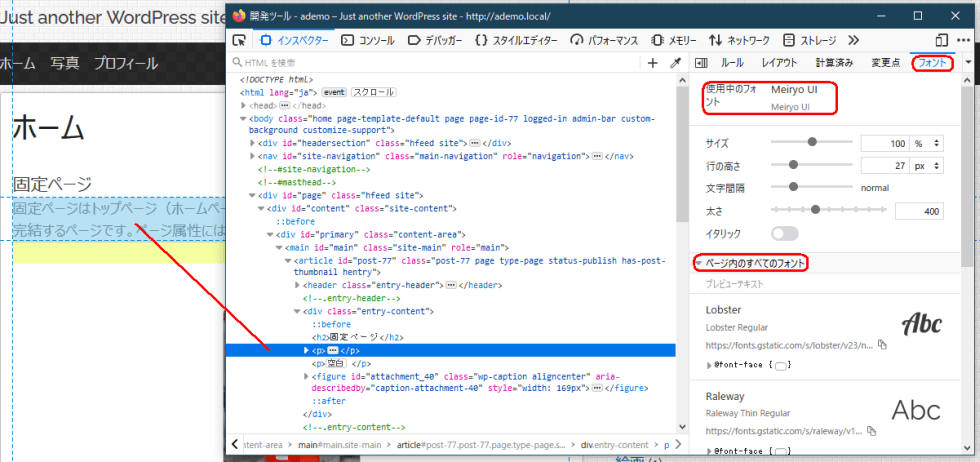Collapse ページ内のすべてのフォント section
Image resolution: width=980 pixels, height=462 pixels.
pyautogui.click(x=699, y=264)
